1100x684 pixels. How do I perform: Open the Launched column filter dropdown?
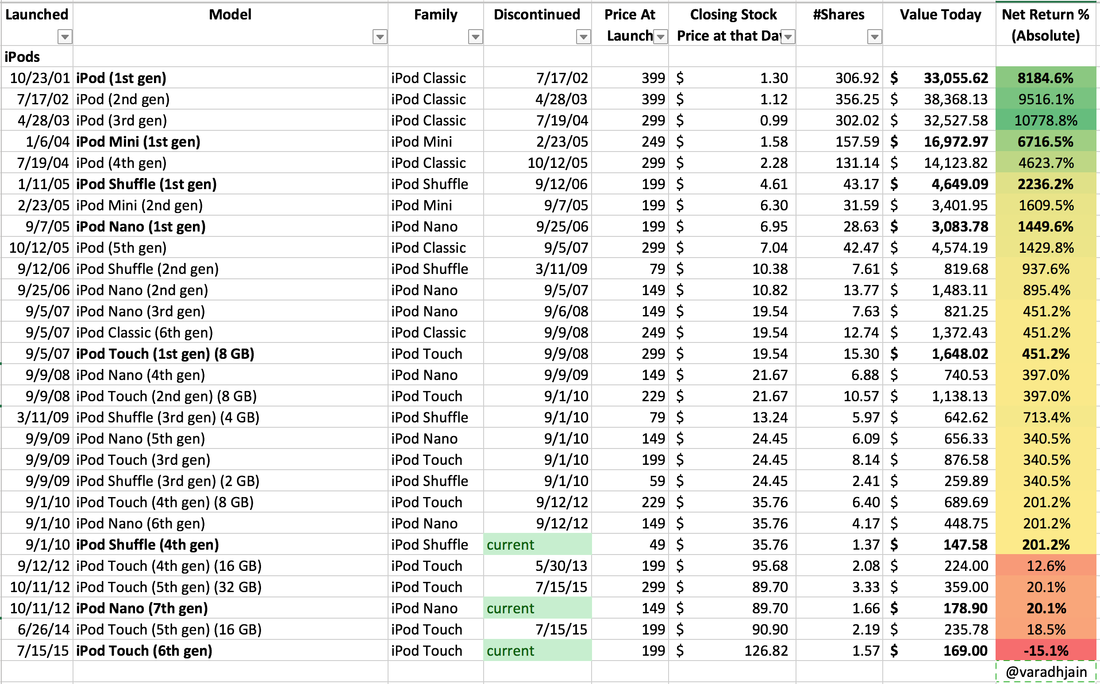[x=65, y=37]
